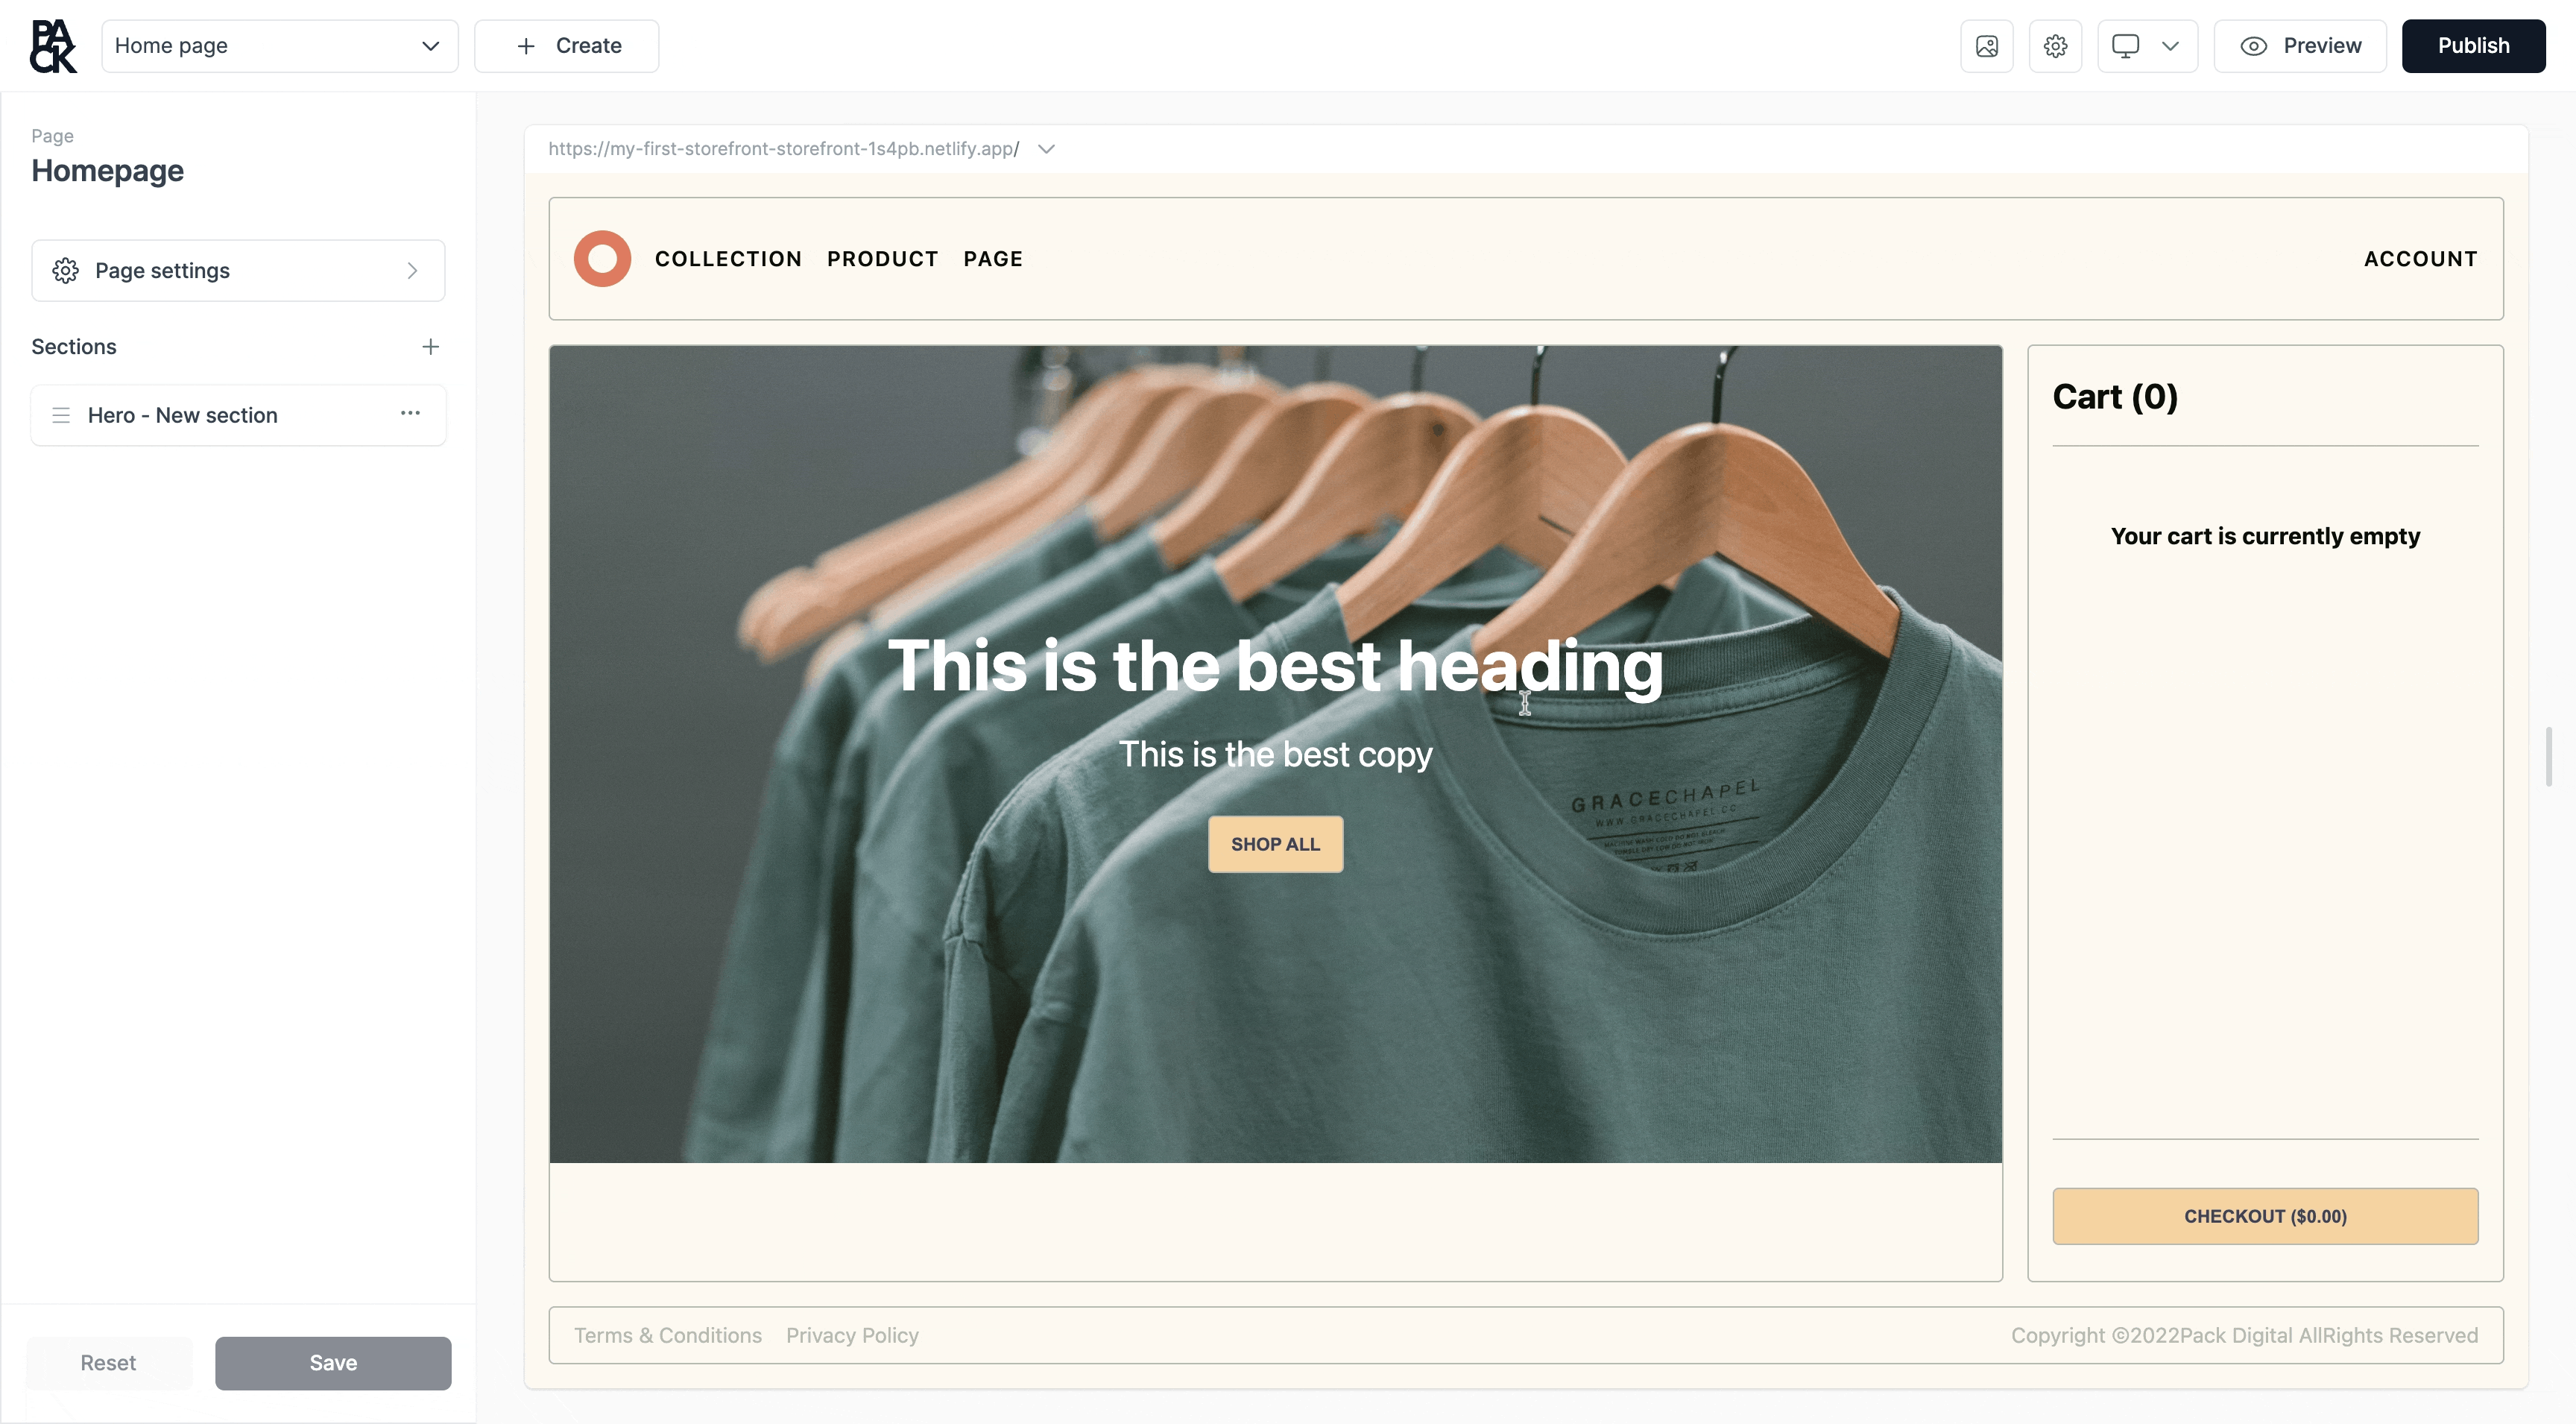Publish the page

pos(2473,46)
